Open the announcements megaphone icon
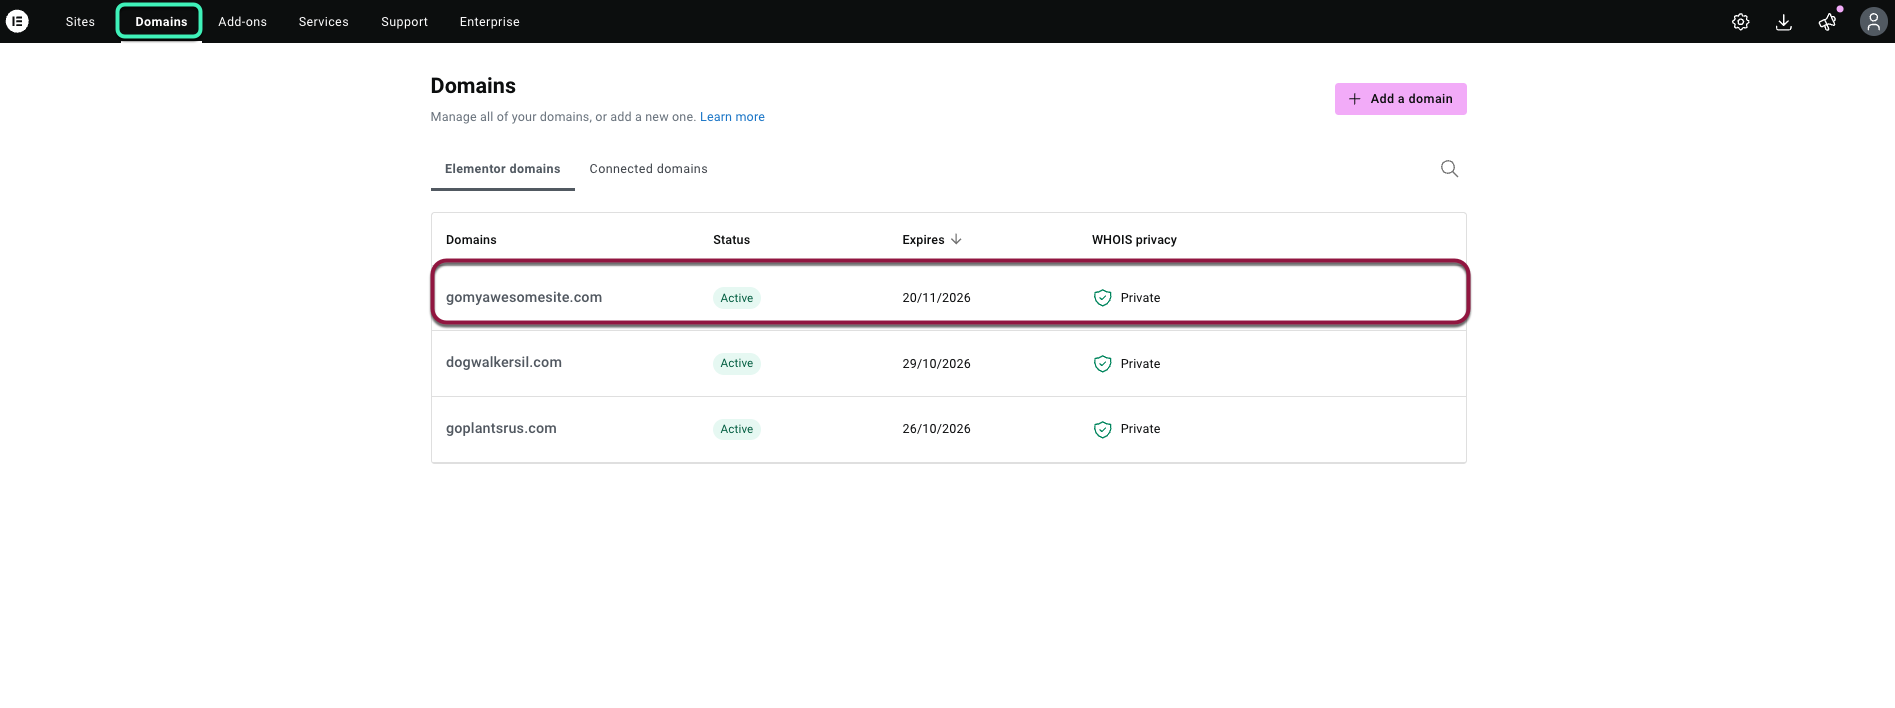The width and height of the screenshot is (1895, 708). click(1827, 22)
